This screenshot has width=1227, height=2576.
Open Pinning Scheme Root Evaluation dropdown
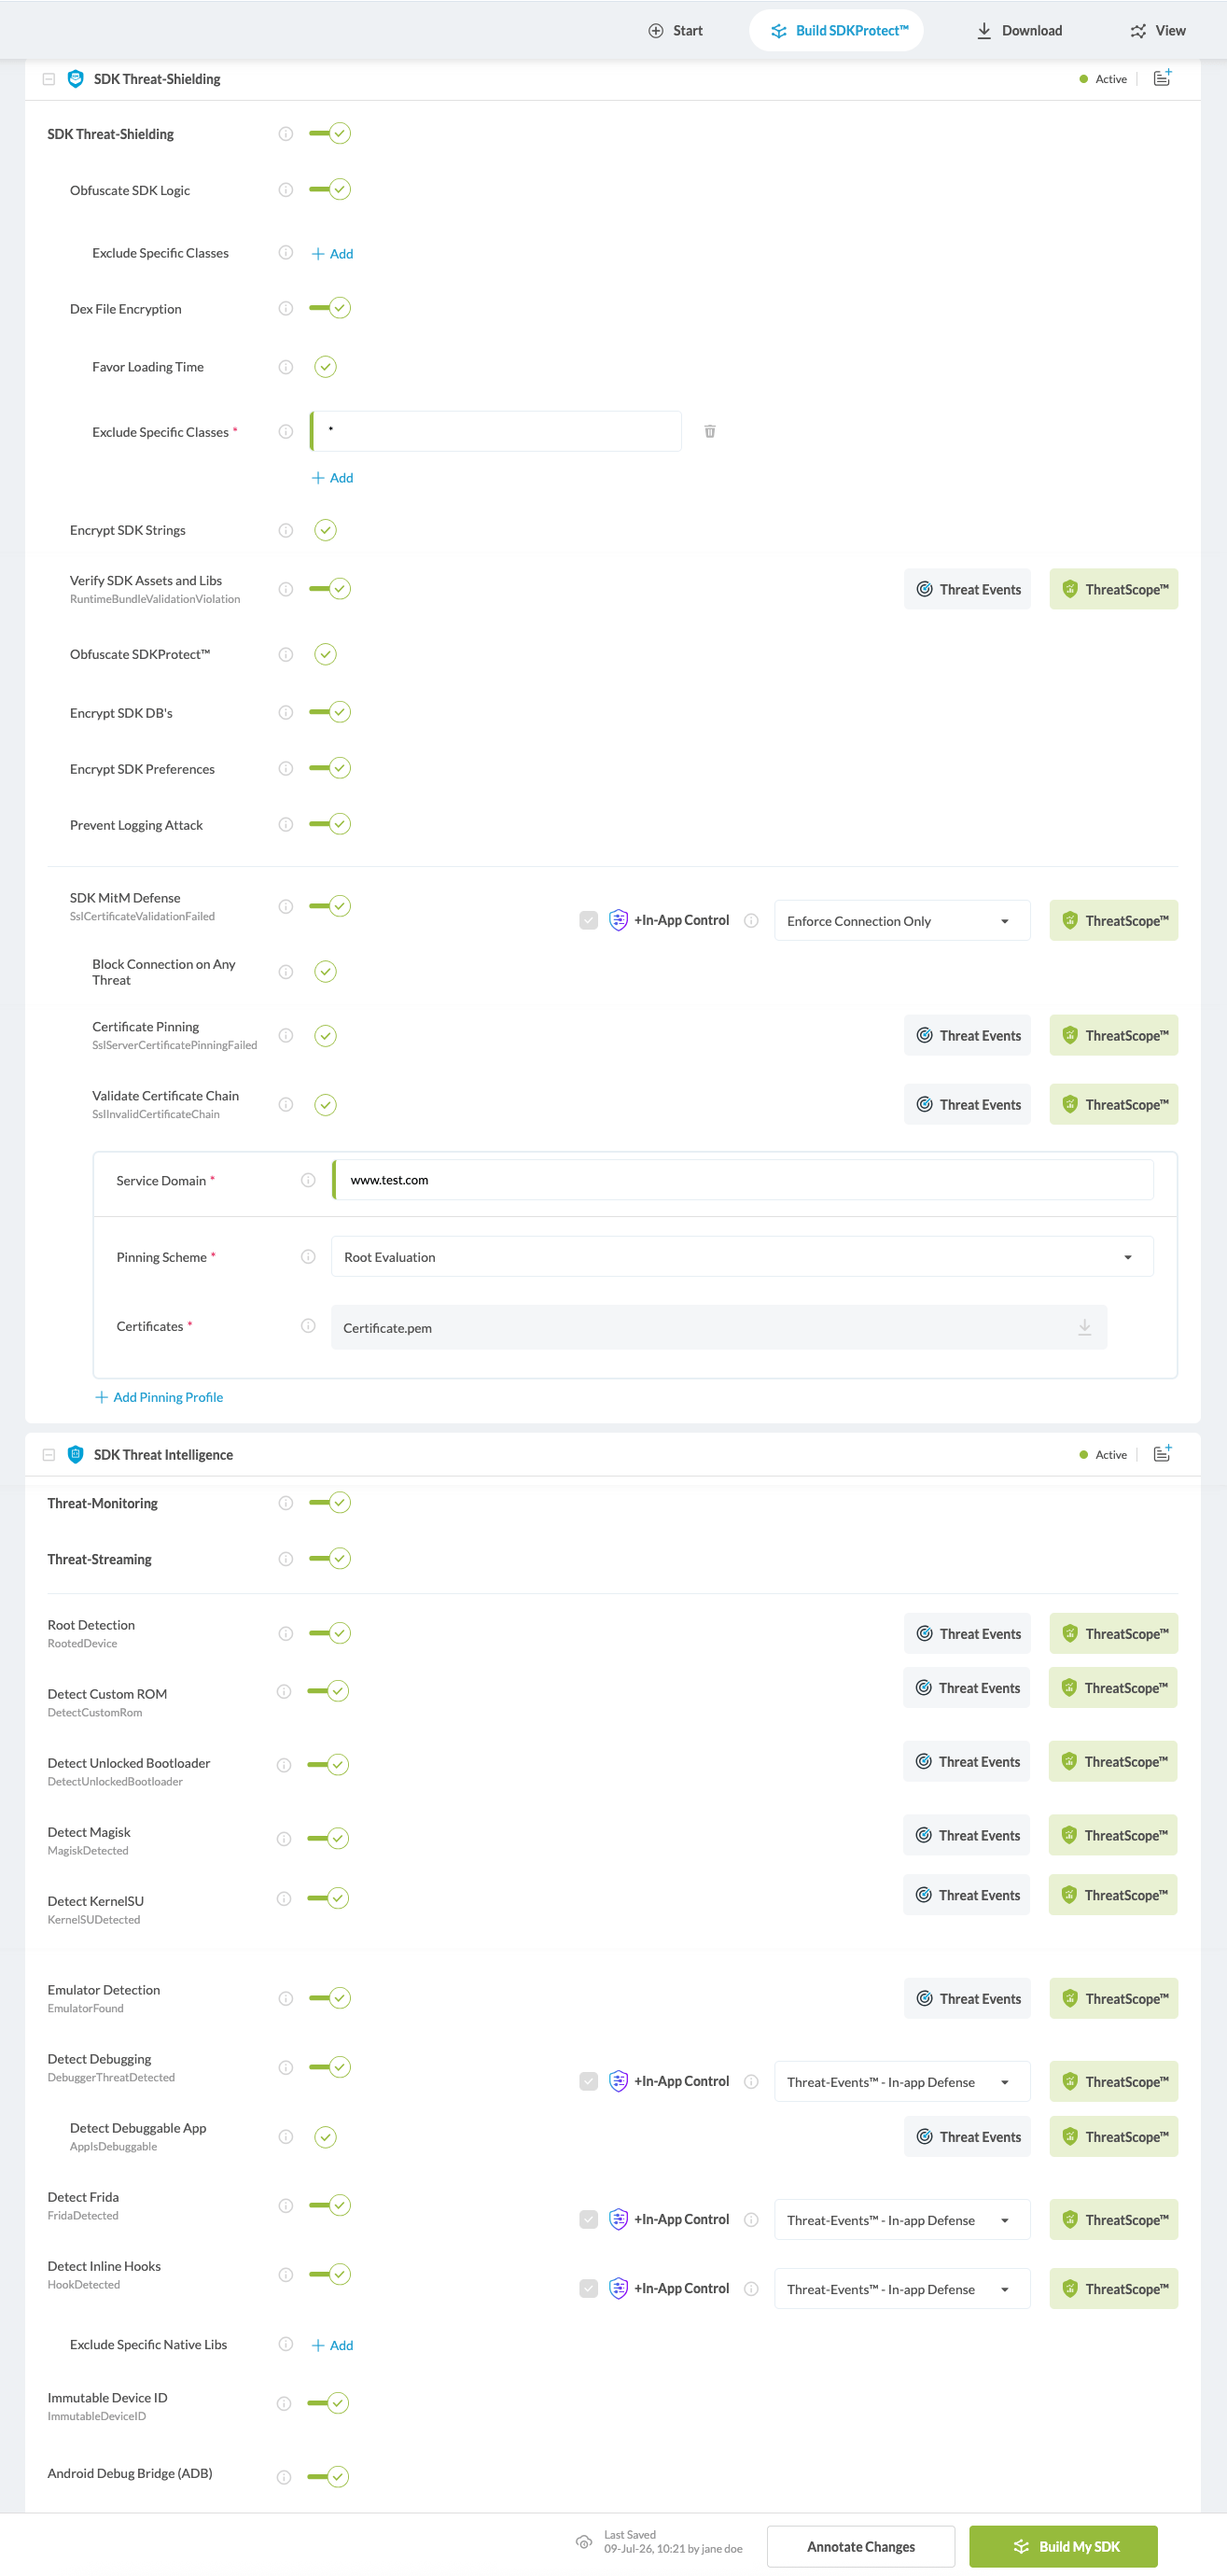click(742, 1257)
